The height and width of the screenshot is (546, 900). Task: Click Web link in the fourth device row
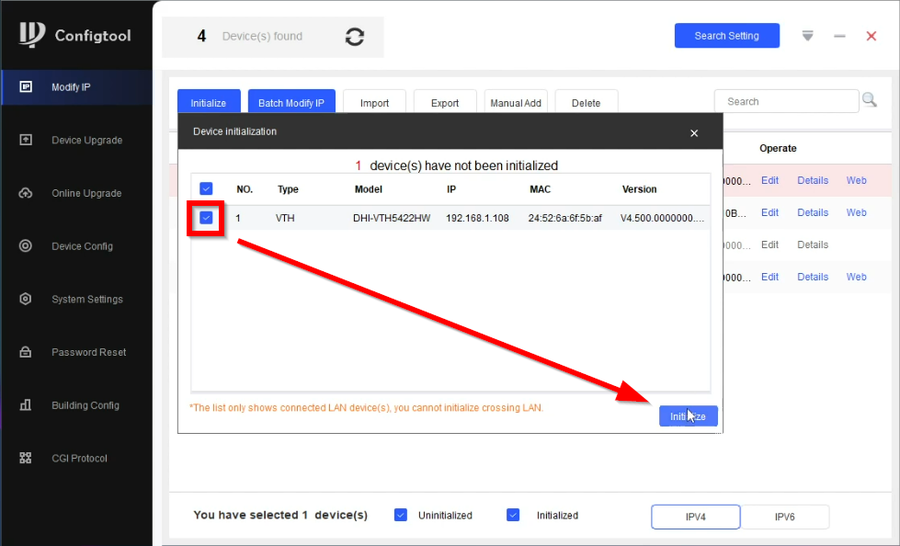tap(856, 277)
